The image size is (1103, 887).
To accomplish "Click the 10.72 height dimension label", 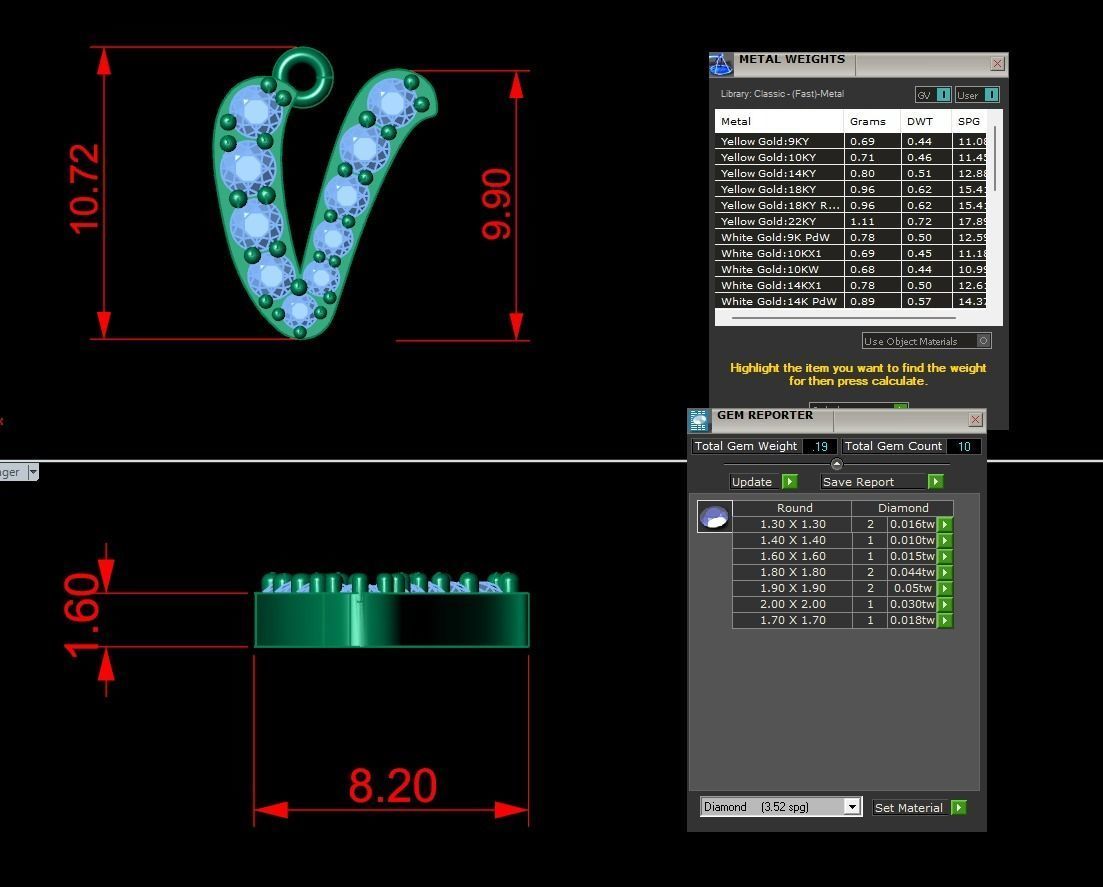I will click(x=84, y=189).
